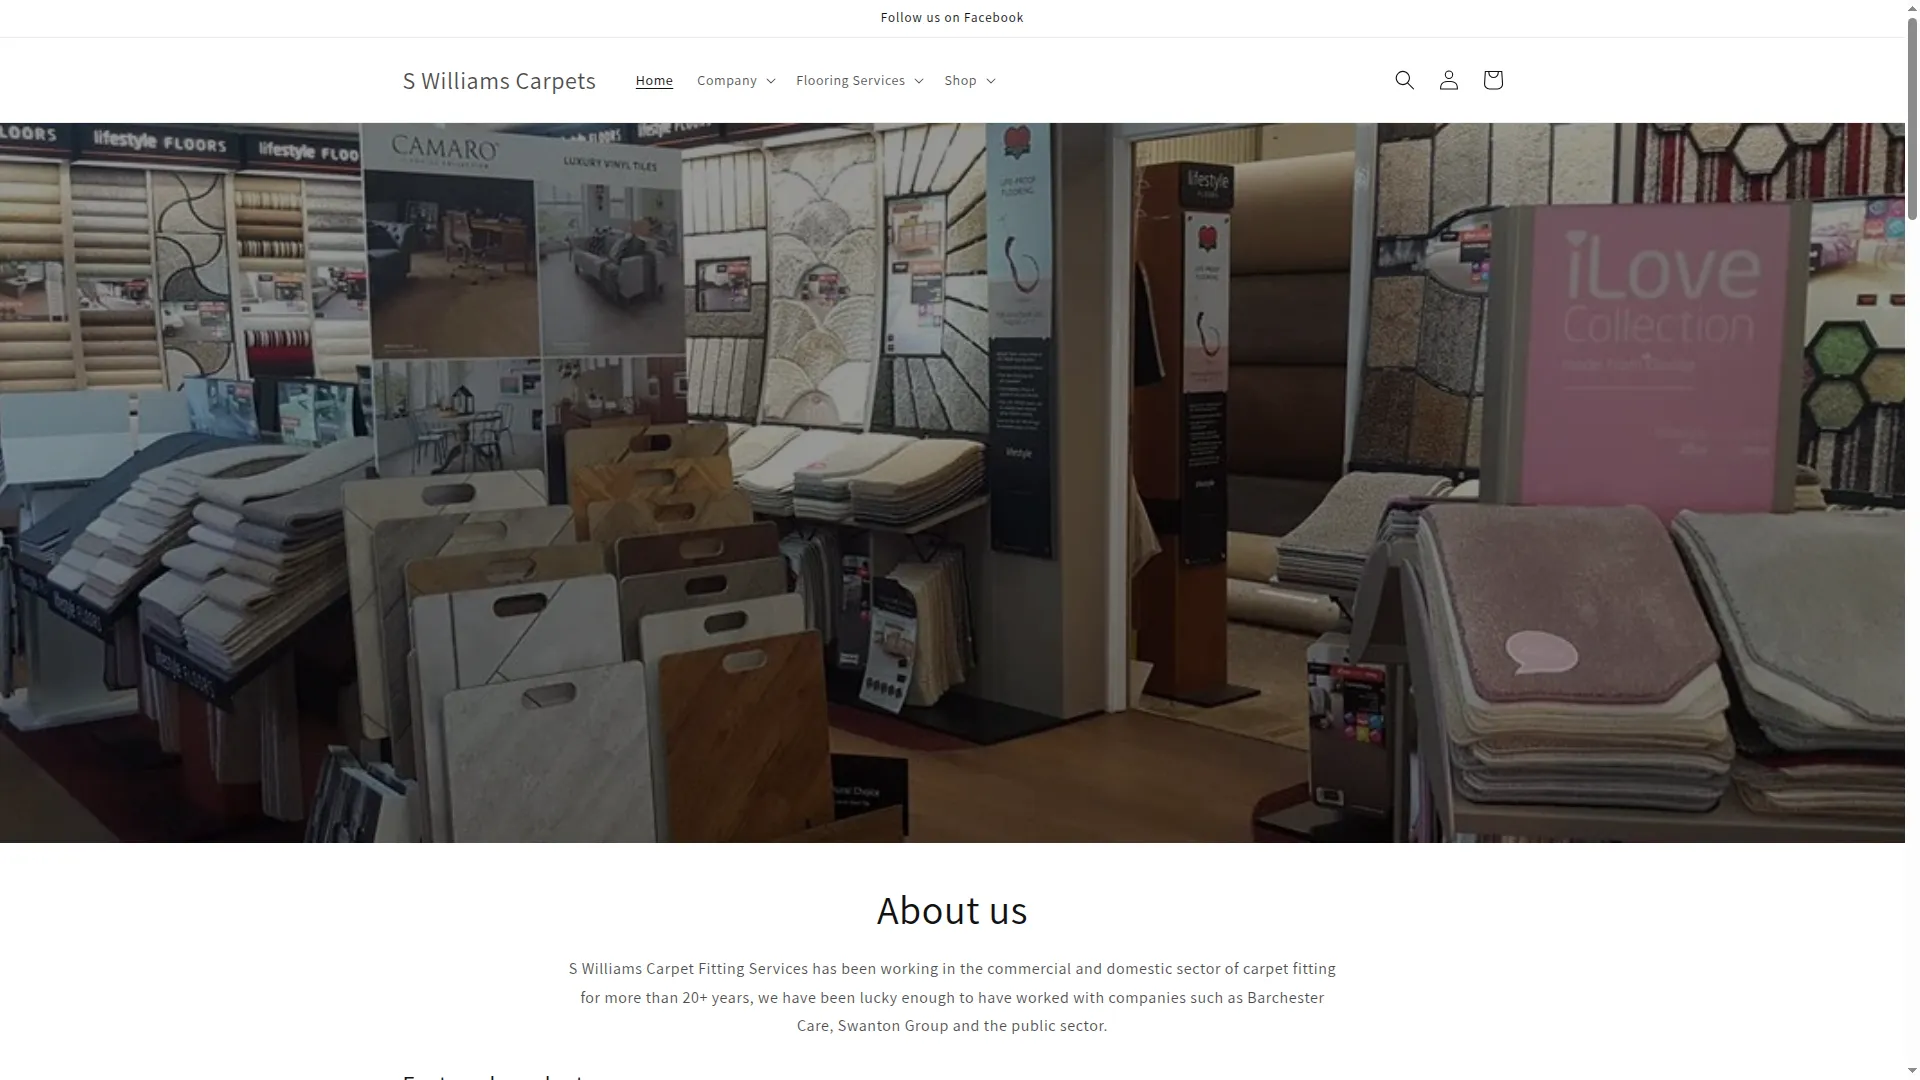The width and height of the screenshot is (1920, 1080).
Task: Expand the Shop dropdown menu
Action: click(969, 80)
